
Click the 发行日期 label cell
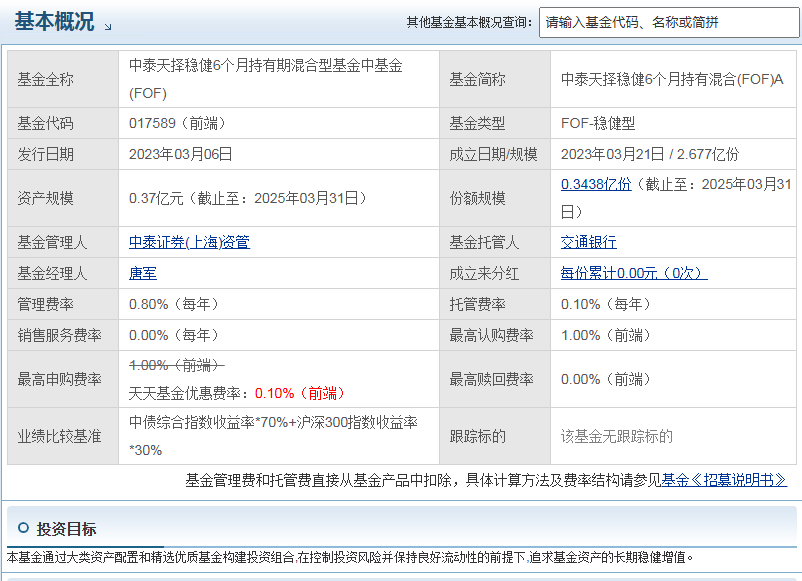tap(63, 154)
